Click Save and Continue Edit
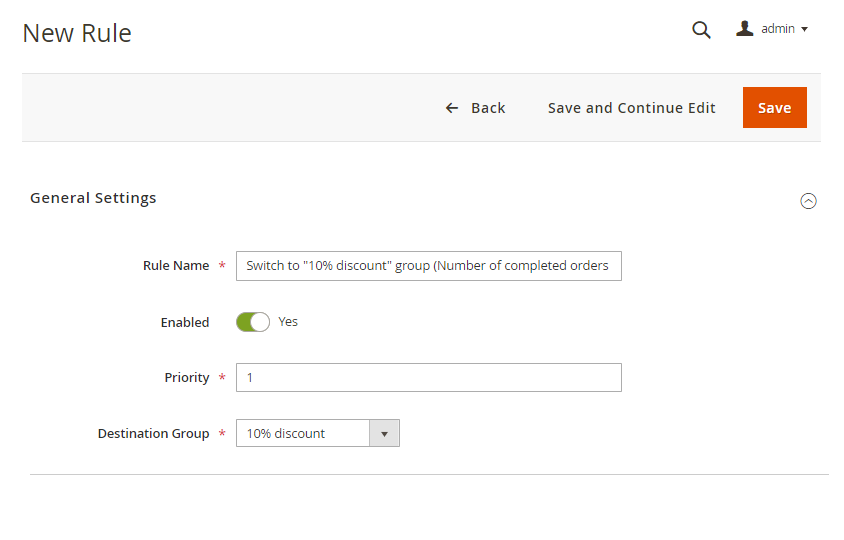 [x=631, y=108]
